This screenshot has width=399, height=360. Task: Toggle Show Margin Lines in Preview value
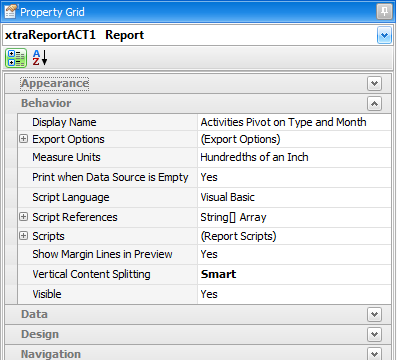[x=294, y=254]
